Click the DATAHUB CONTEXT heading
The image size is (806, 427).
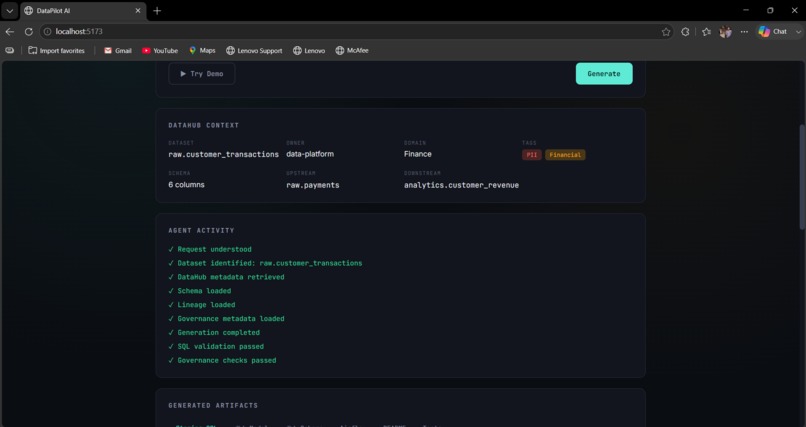(x=204, y=125)
